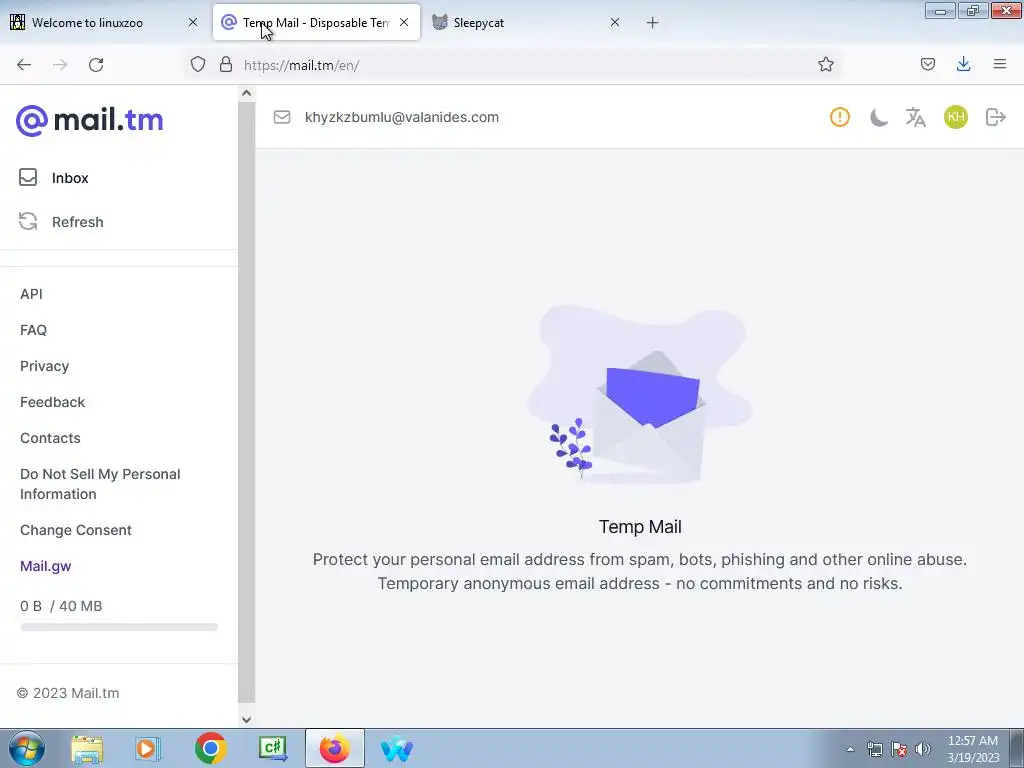Click the Temp Mail heading
1024x768 pixels.
click(x=640, y=527)
